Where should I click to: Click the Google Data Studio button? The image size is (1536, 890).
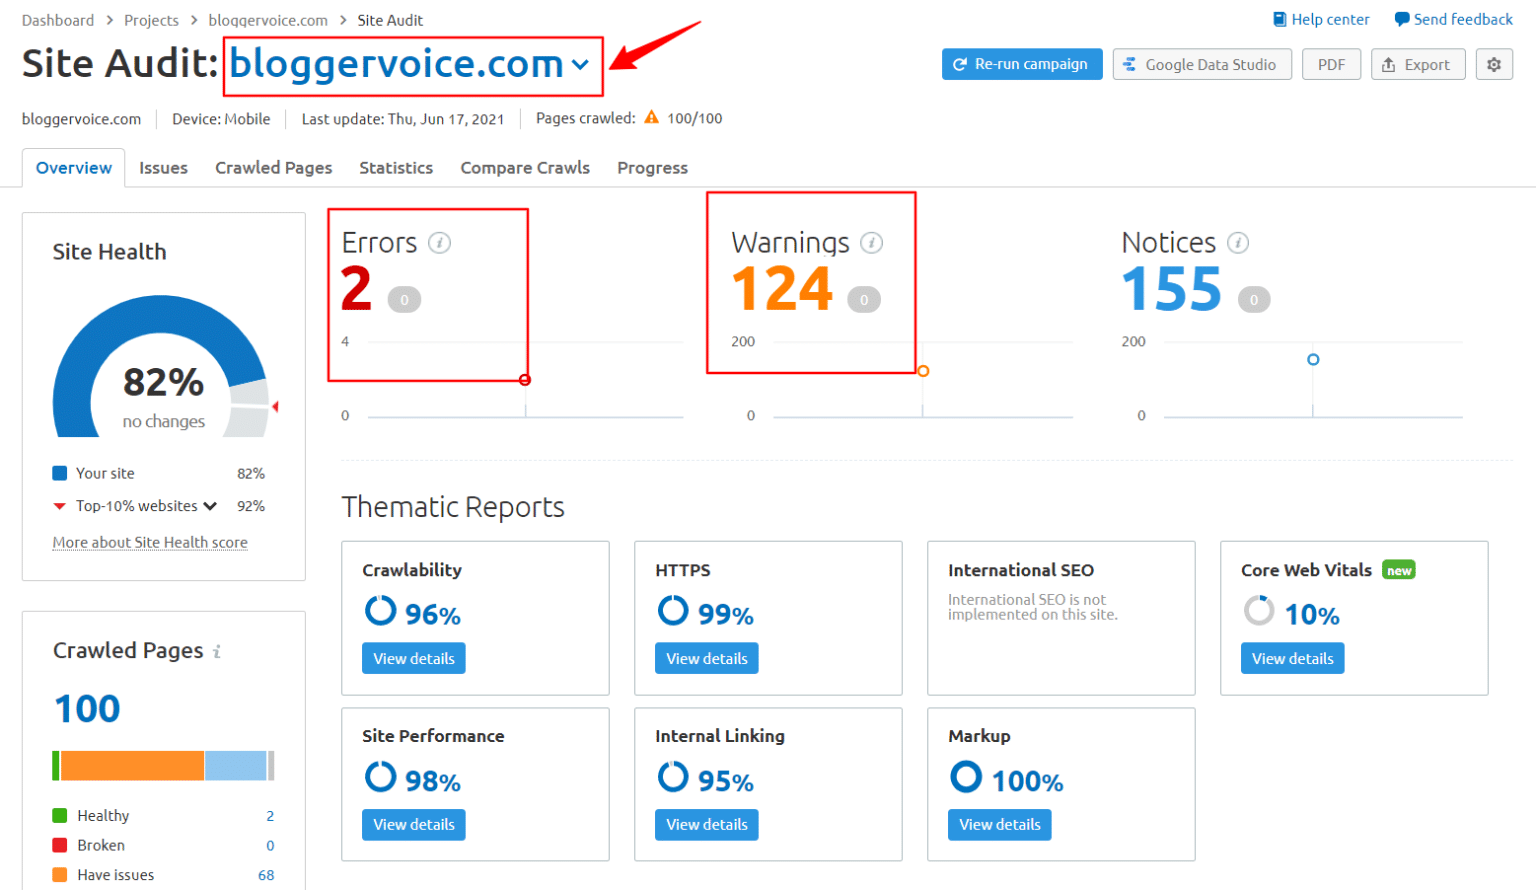point(1202,64)
